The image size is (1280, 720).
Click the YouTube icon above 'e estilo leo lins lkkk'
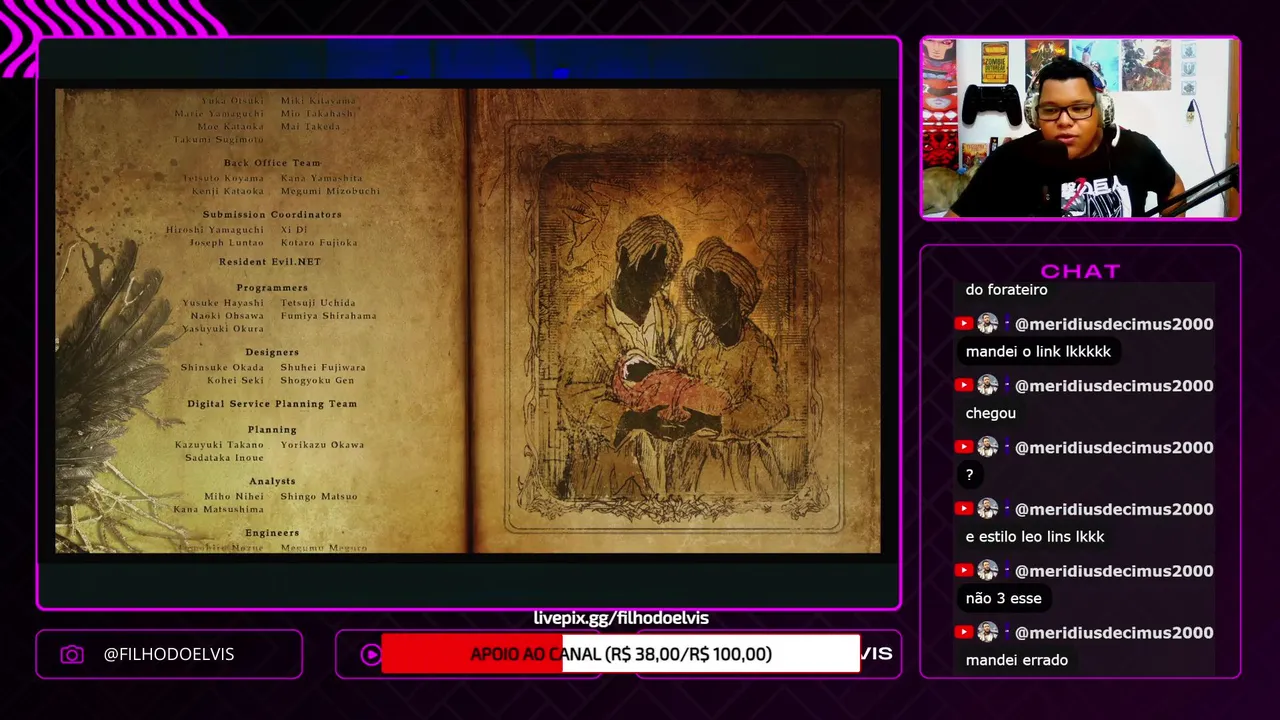[x=963, y=508]
